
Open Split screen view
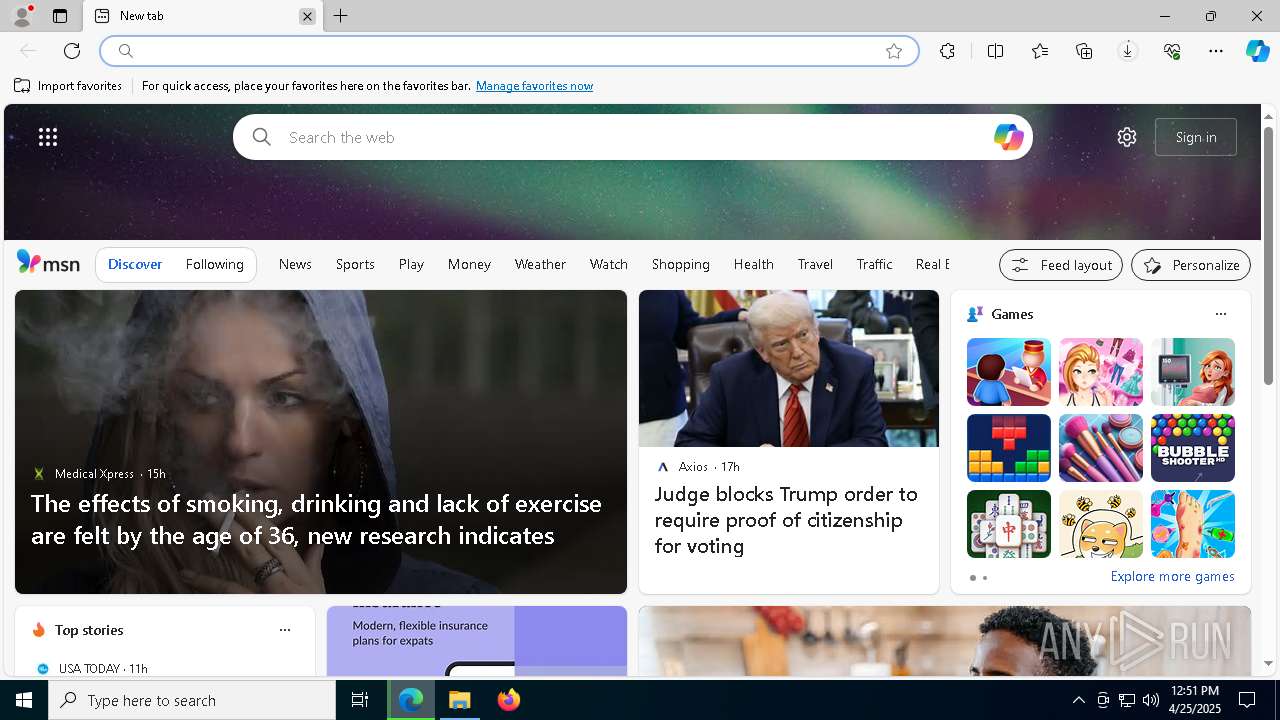995,51
